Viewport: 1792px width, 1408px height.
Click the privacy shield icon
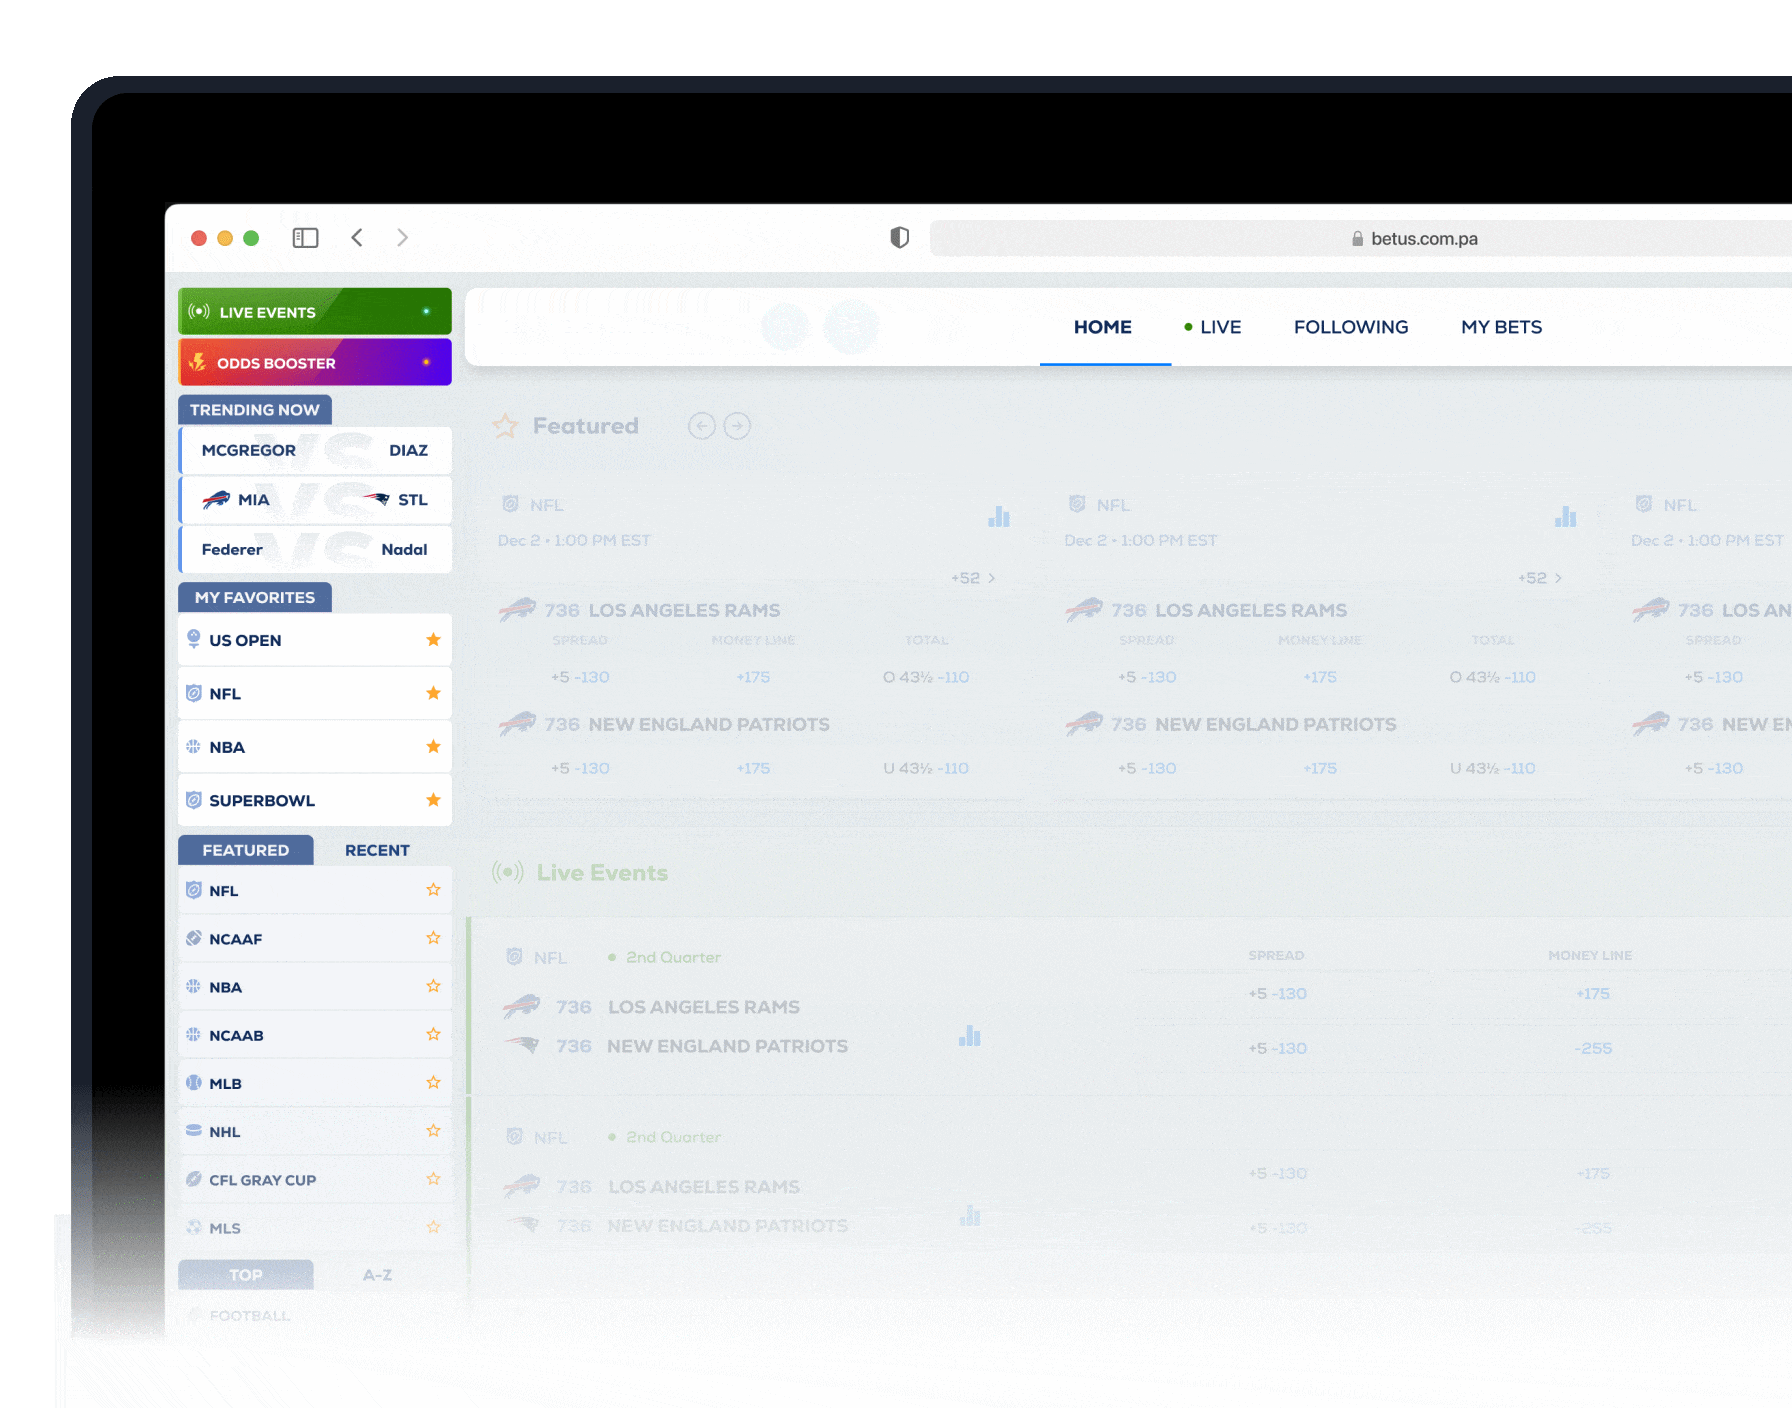tap(900, 237)
